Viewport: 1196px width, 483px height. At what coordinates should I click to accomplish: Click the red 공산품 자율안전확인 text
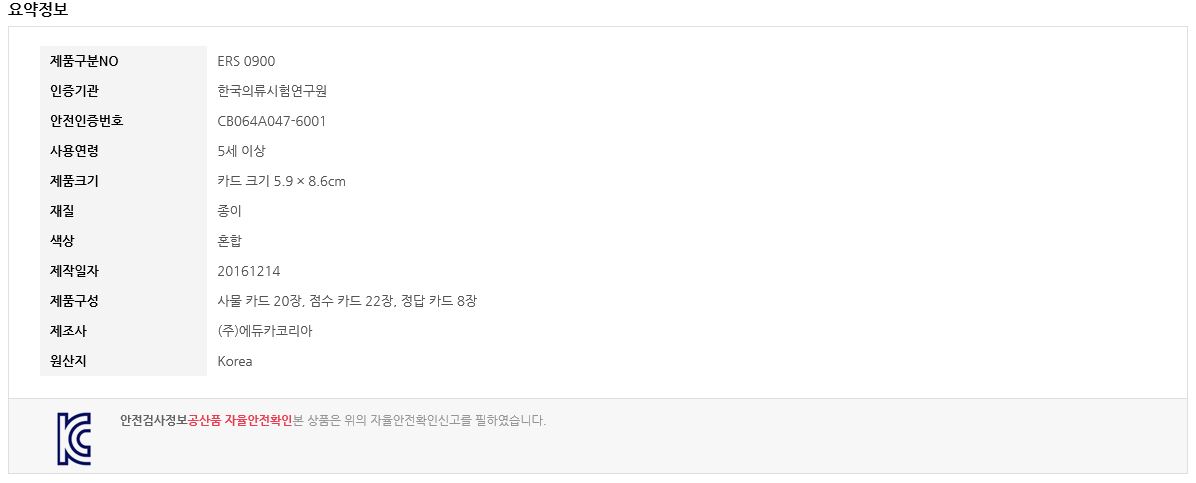click(240, 420)
